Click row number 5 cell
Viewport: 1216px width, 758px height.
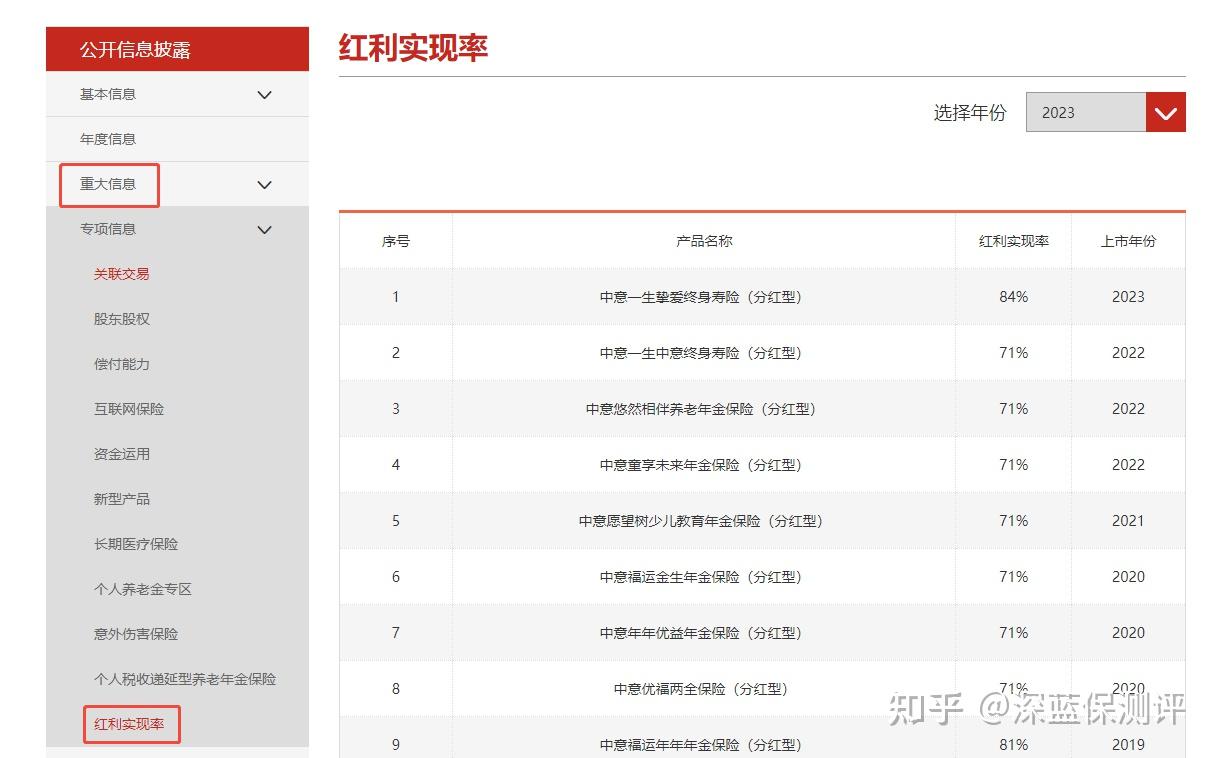[396, 521]
